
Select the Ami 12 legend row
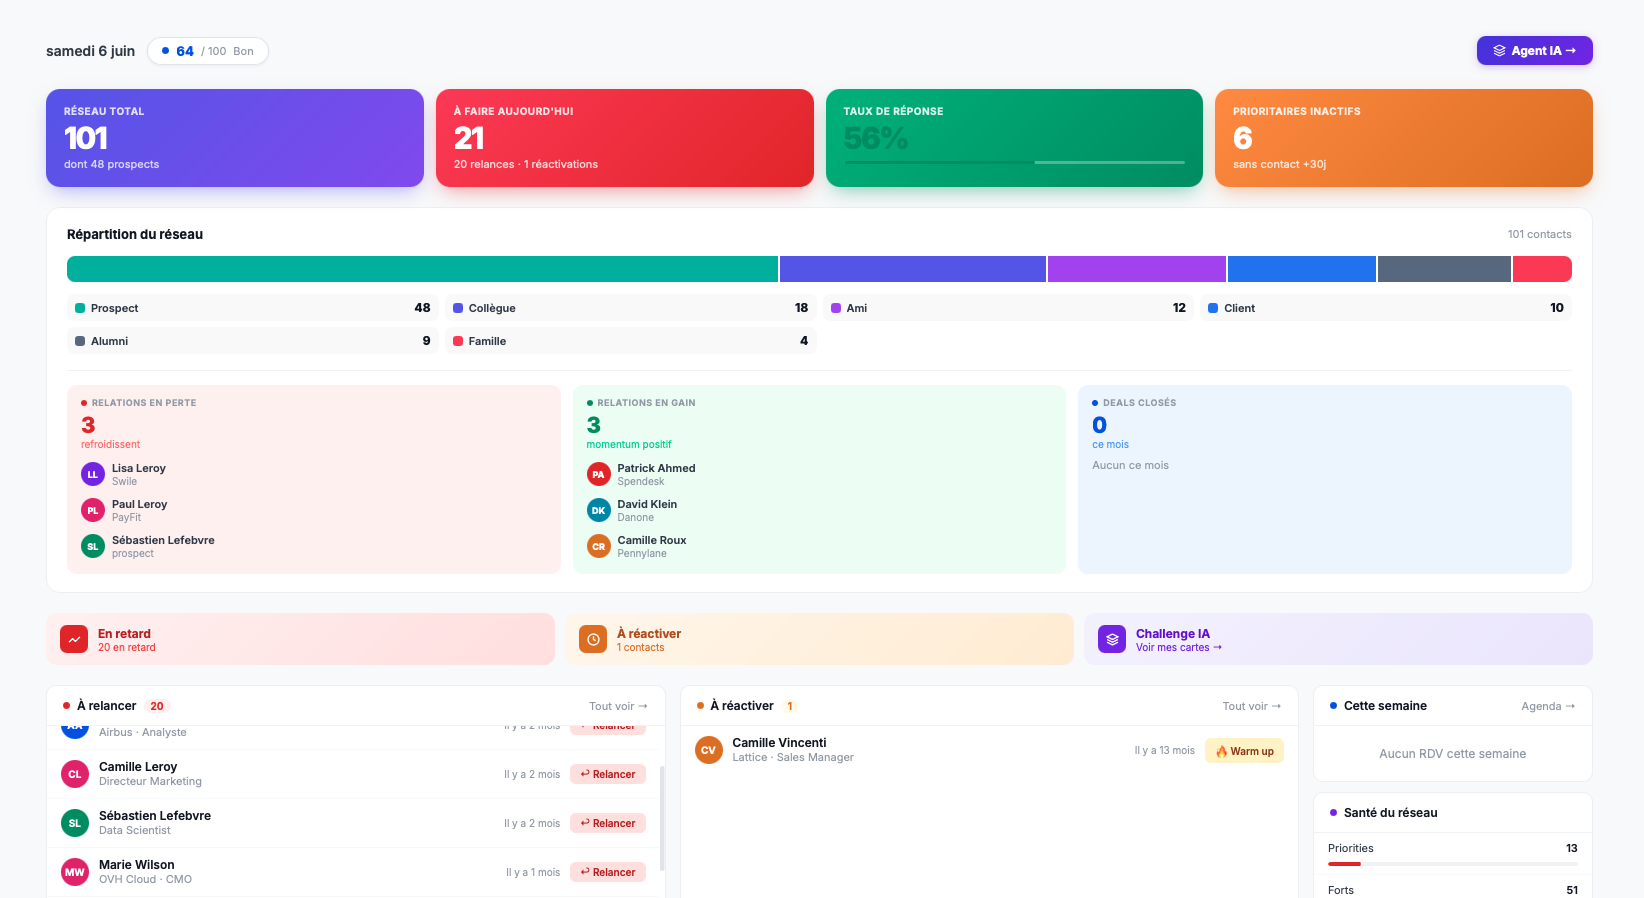click(1009, 308)
